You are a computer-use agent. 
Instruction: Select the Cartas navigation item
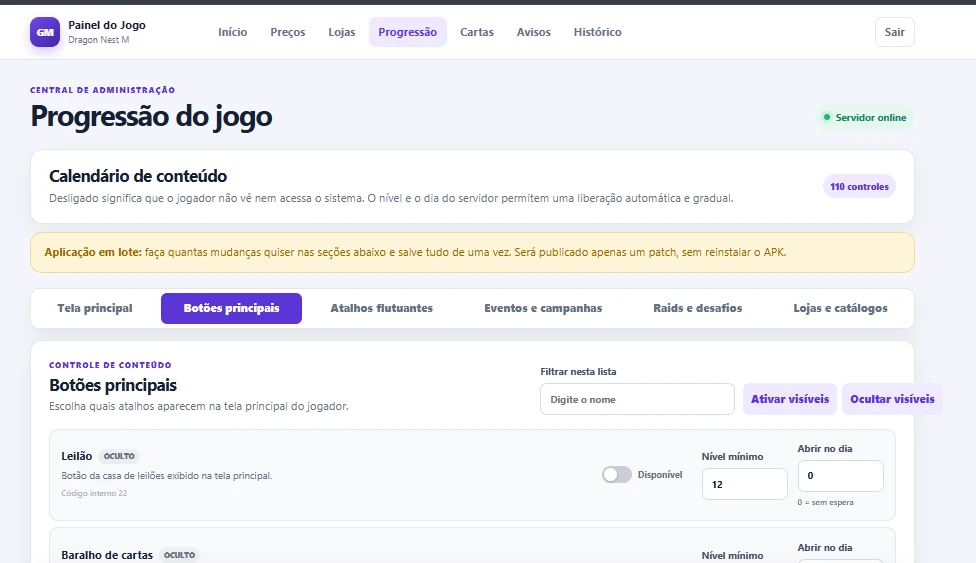(477, 32)
